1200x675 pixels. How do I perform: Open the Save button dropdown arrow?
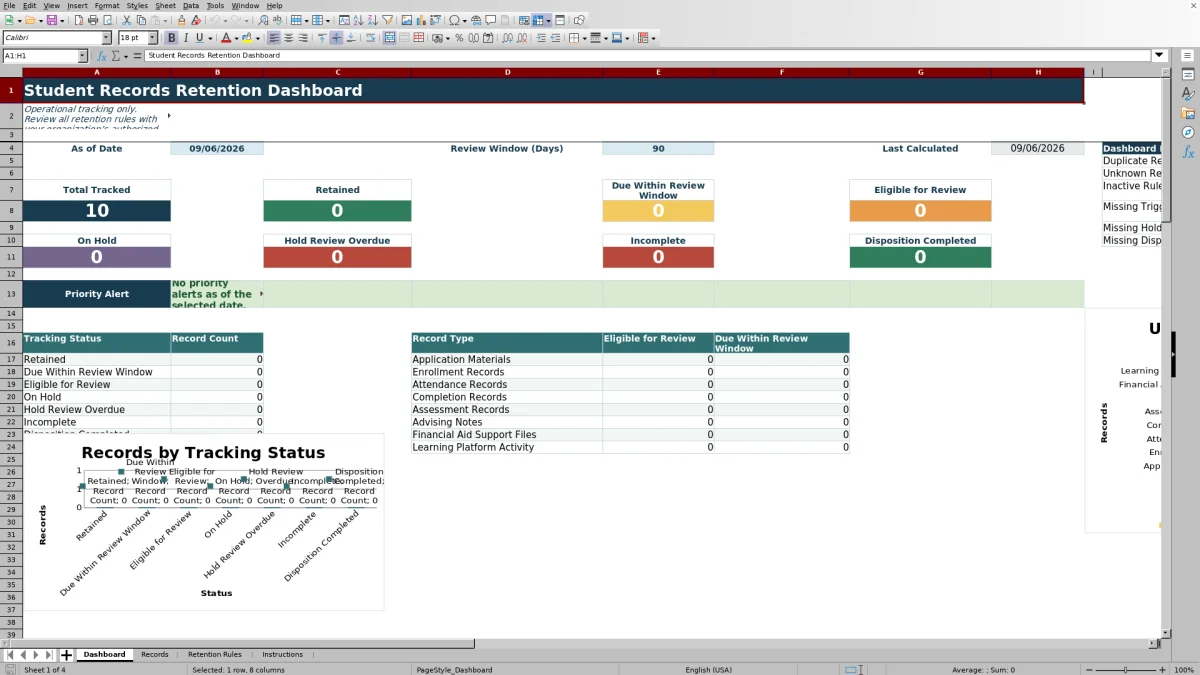(62, 20)
